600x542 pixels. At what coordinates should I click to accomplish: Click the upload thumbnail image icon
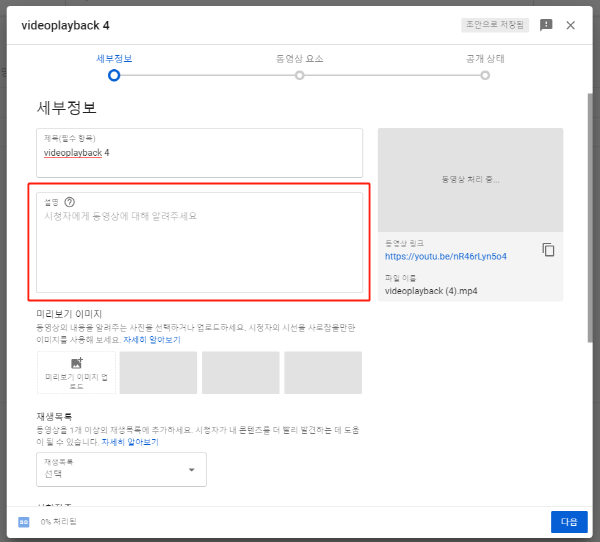tap(77, 362)
